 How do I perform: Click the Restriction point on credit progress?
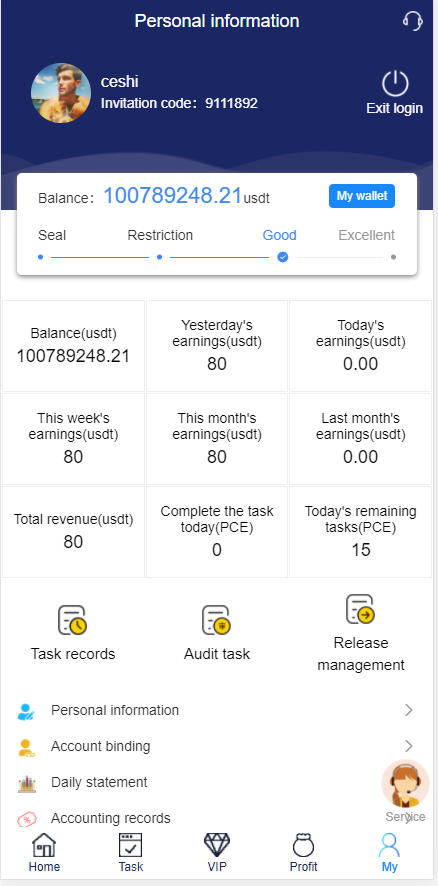pyautogui.click(x=159, y=257)
